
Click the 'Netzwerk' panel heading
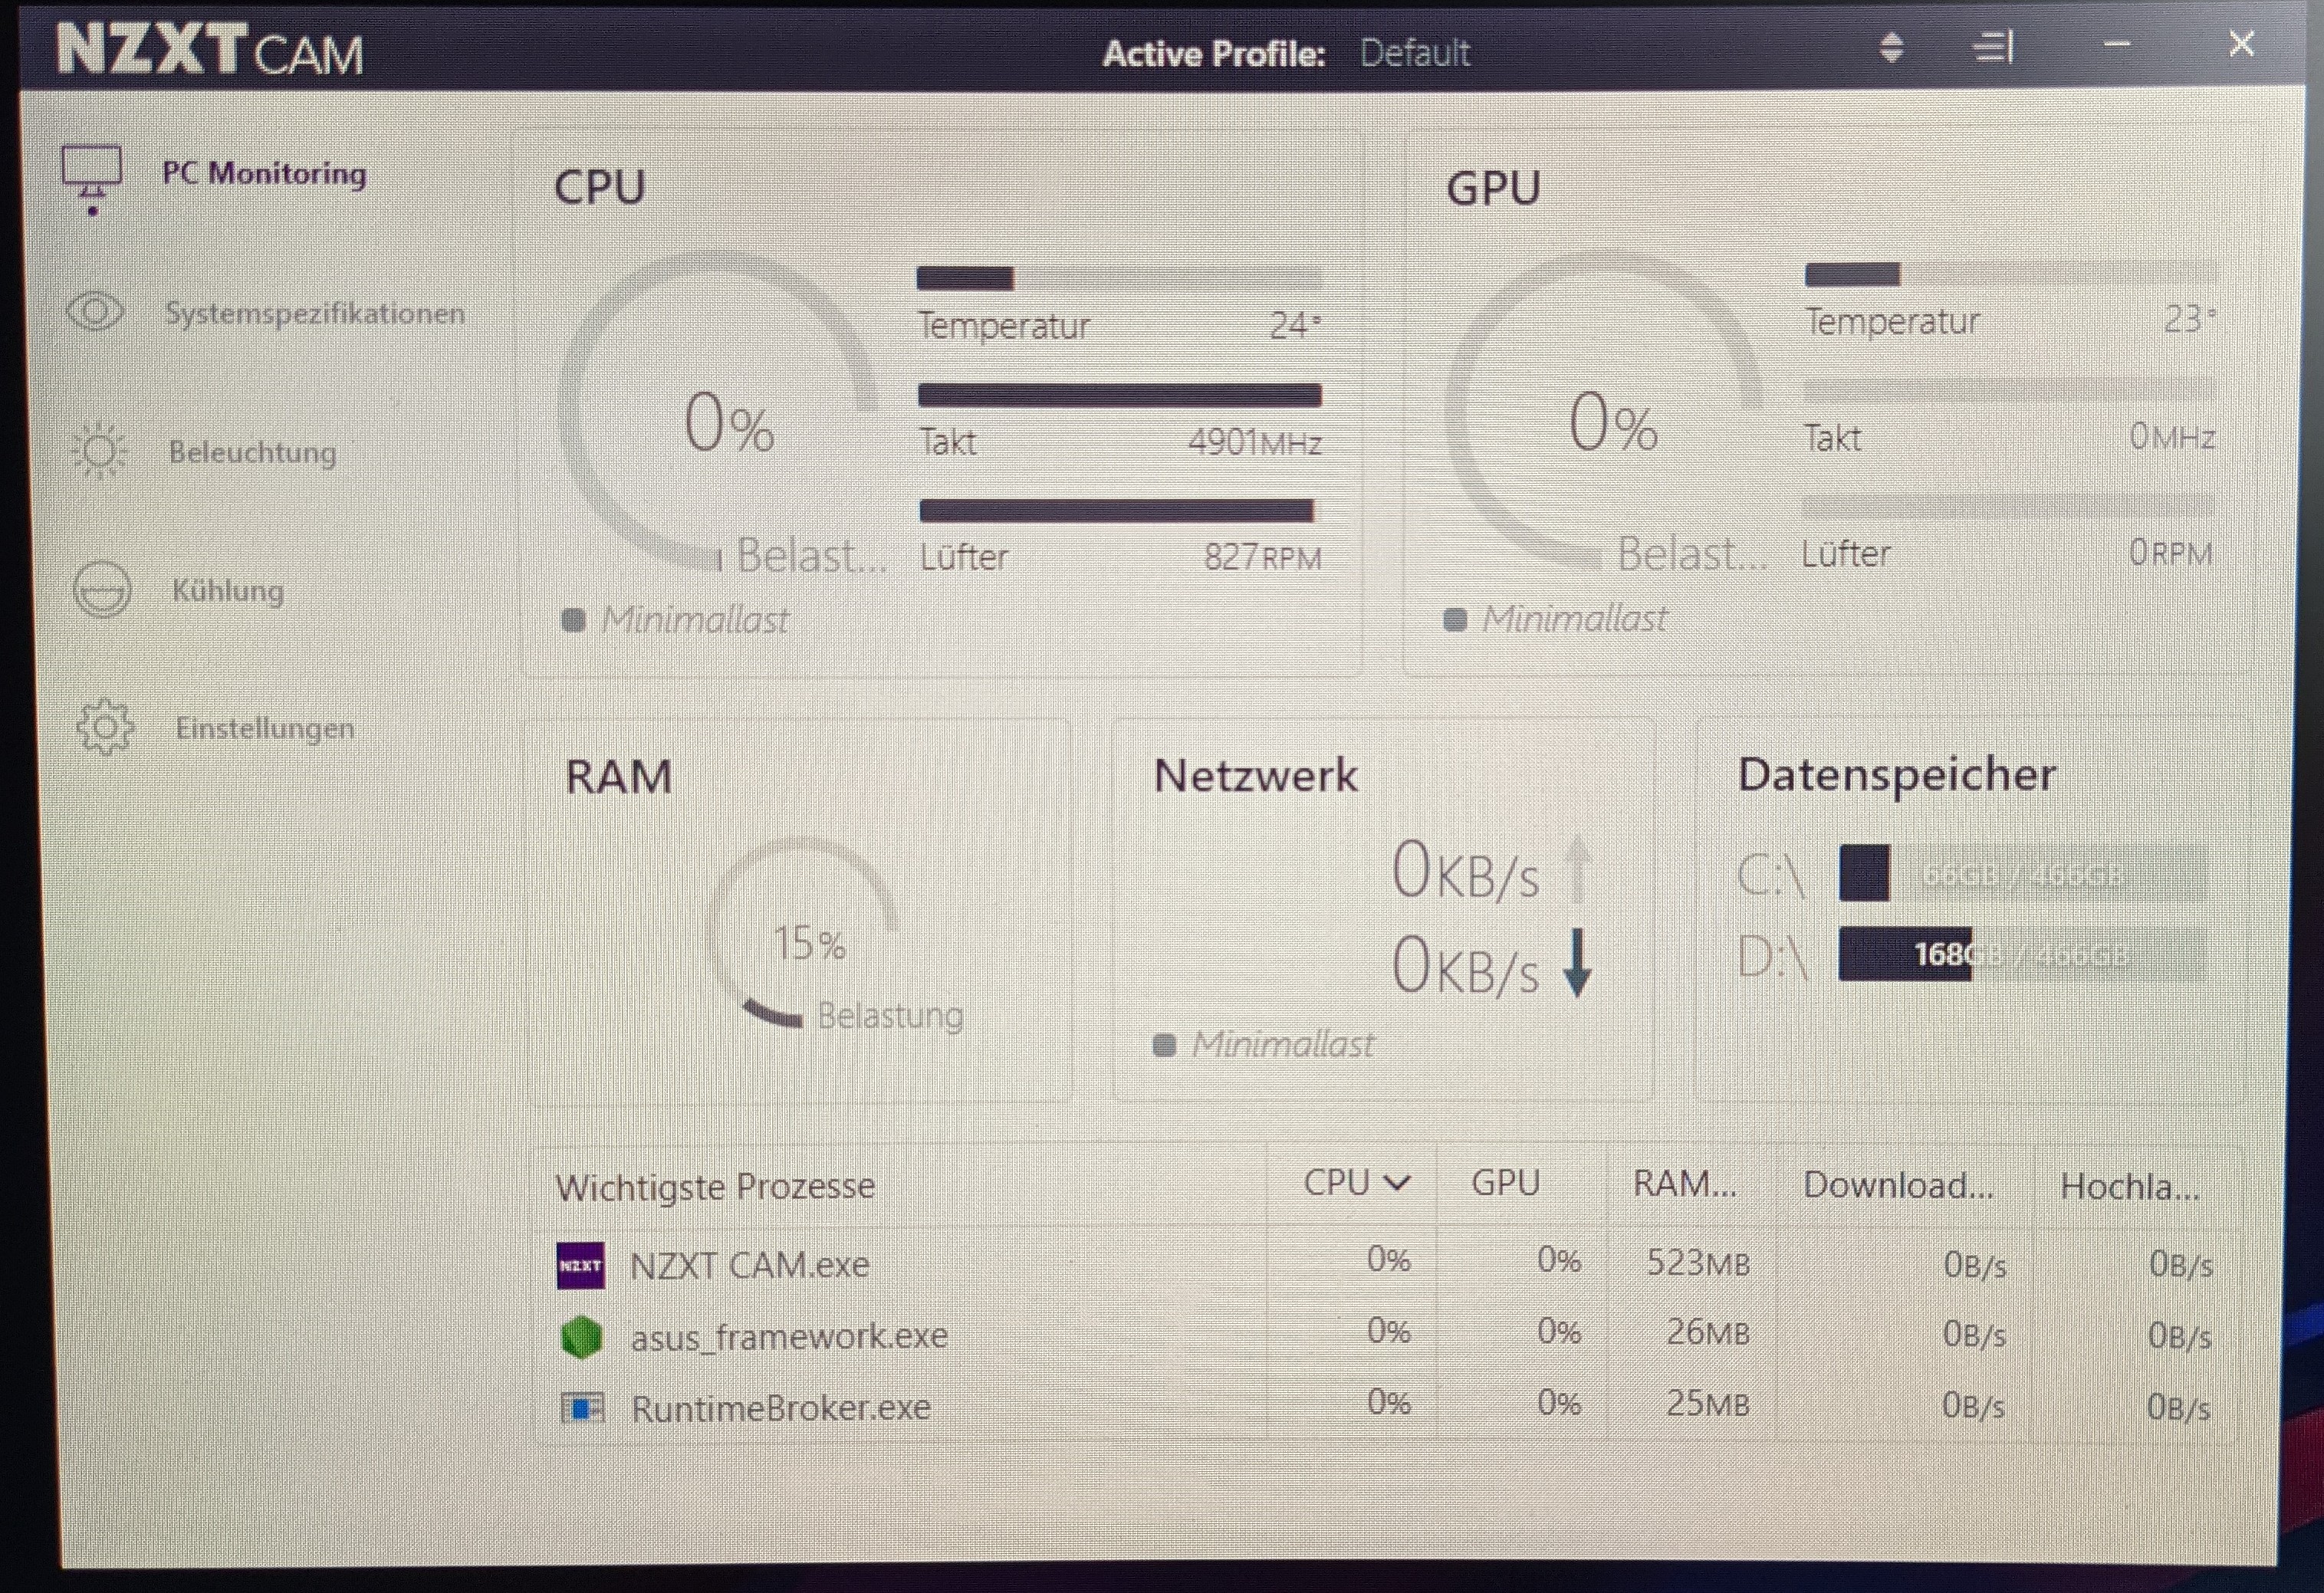pyautogui.click(x=1256, y=776)
